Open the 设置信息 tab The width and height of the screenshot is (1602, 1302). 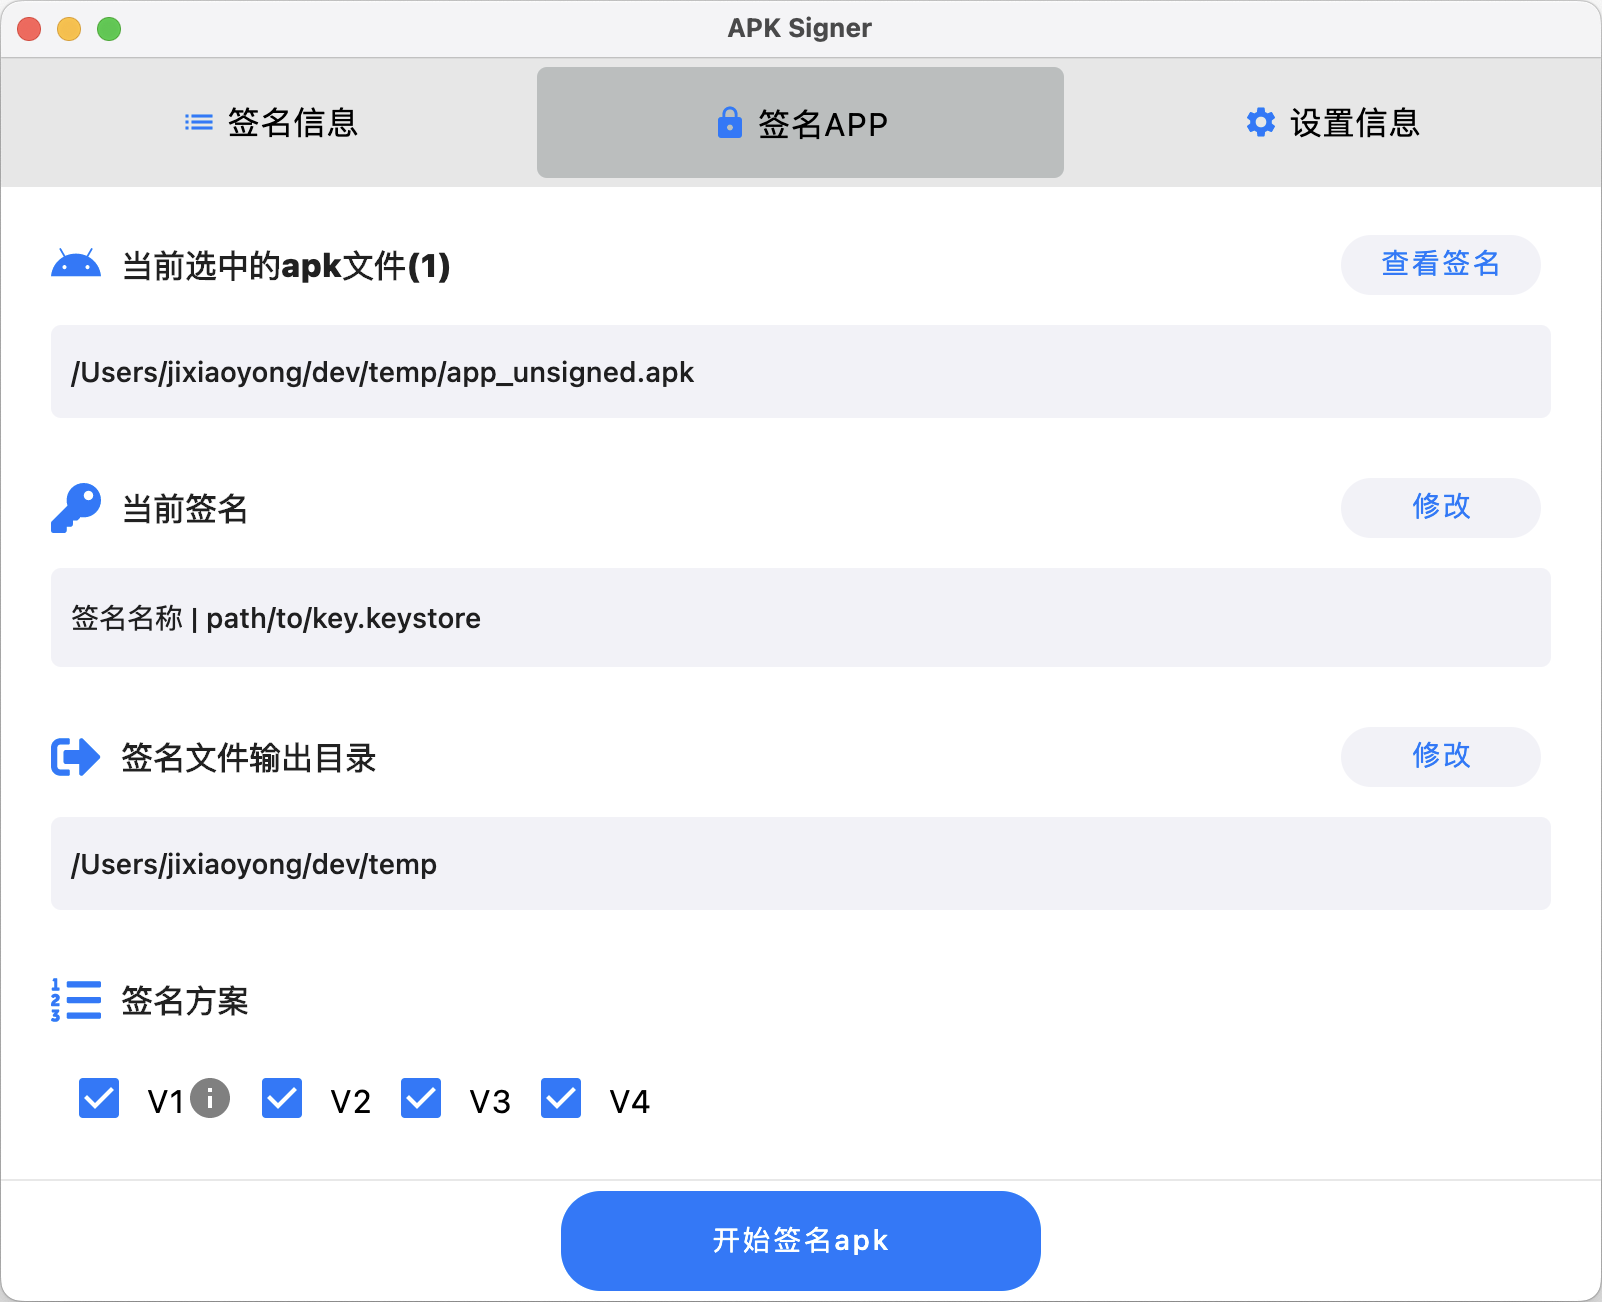click(1332, 123)
